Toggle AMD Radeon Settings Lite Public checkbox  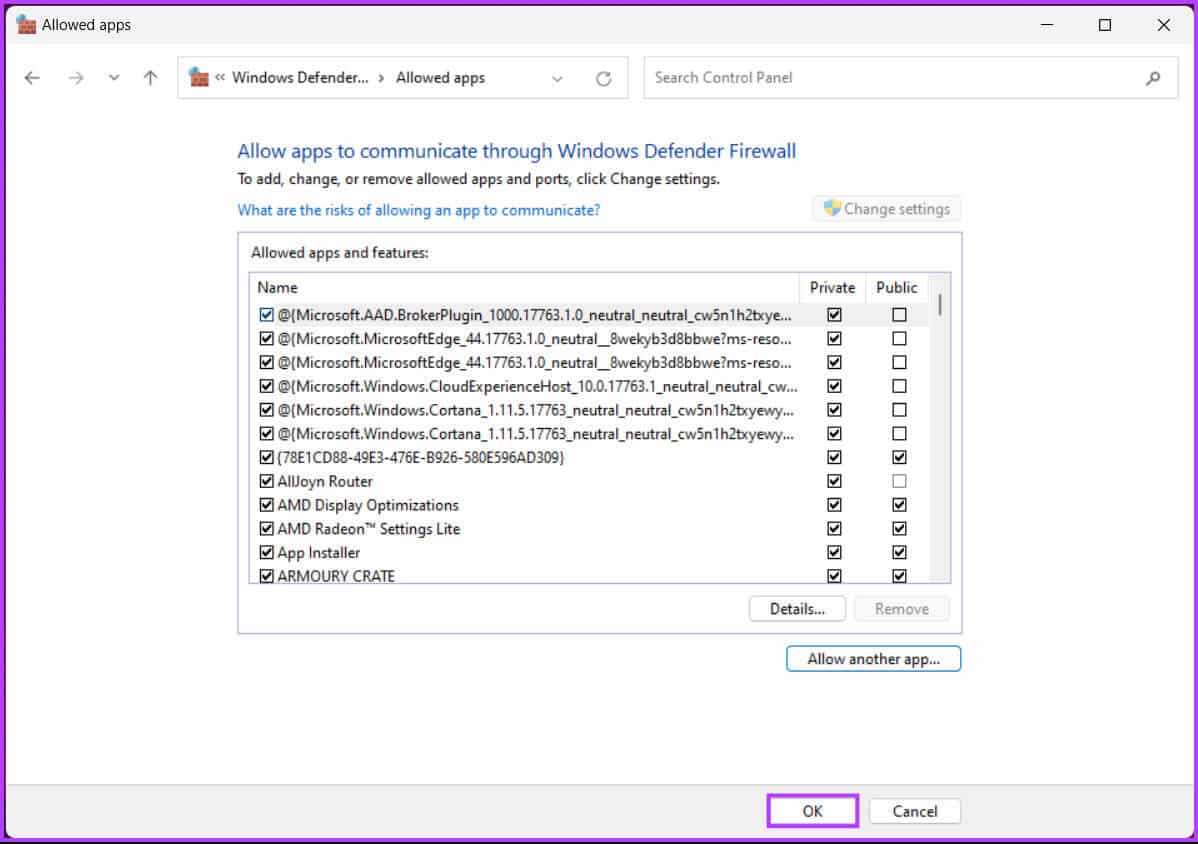click(899, 529)
